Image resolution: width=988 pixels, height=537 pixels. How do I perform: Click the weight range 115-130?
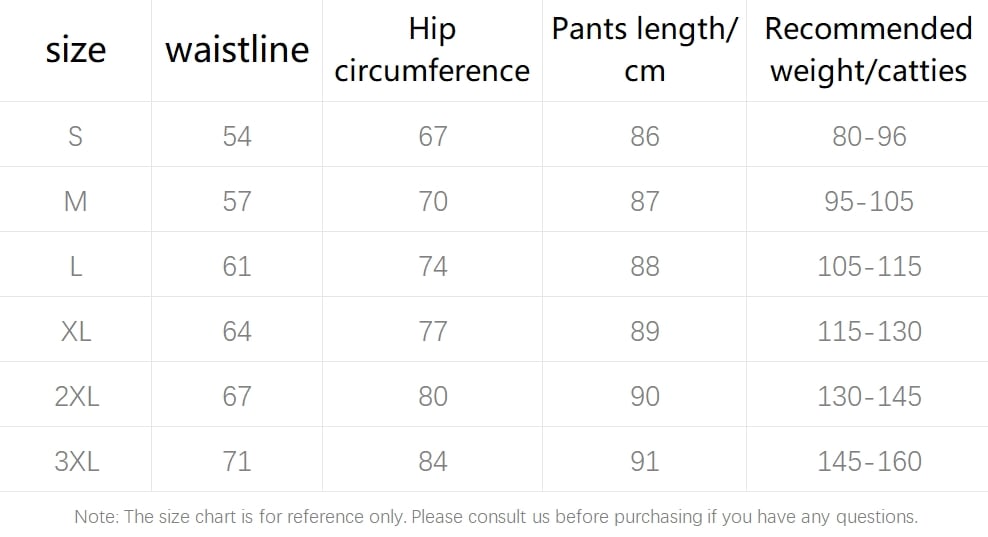click(869, 331)
